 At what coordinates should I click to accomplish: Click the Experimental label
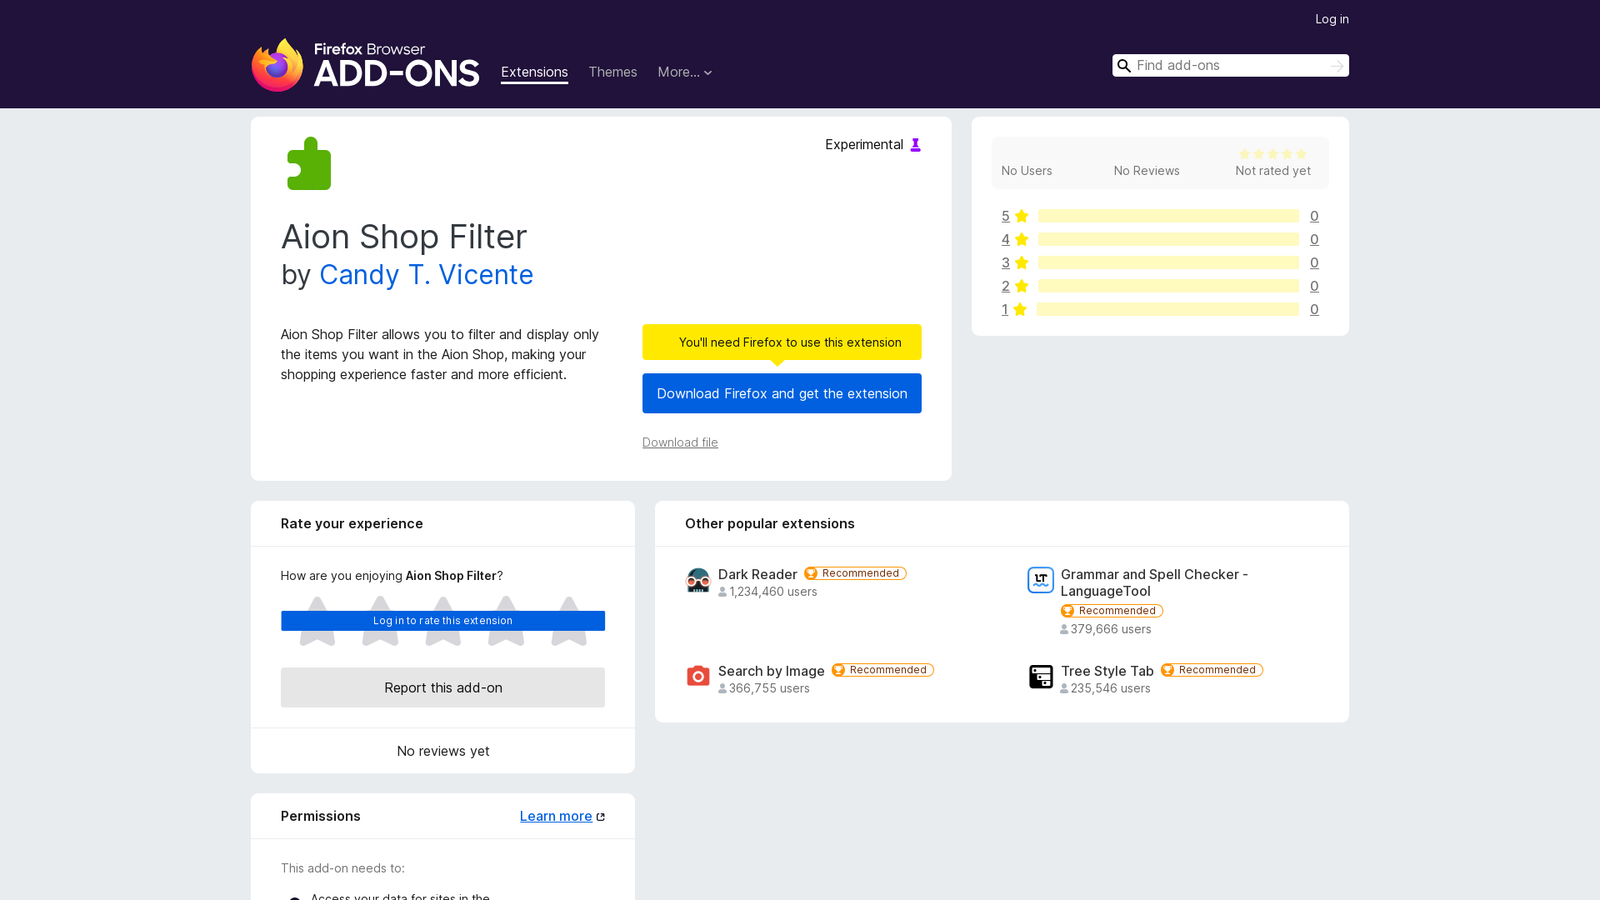(864, 145)
